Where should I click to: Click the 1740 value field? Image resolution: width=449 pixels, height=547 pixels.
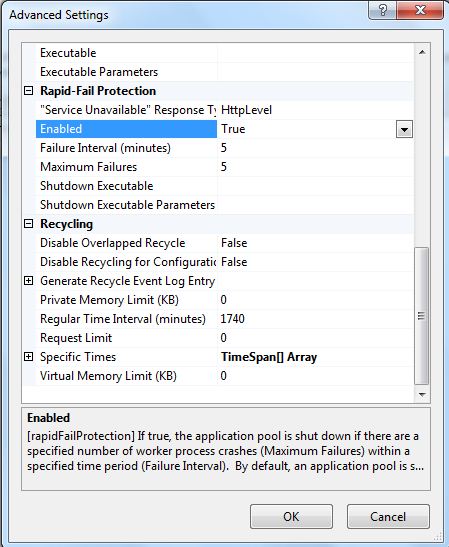[x=316, y=319]
